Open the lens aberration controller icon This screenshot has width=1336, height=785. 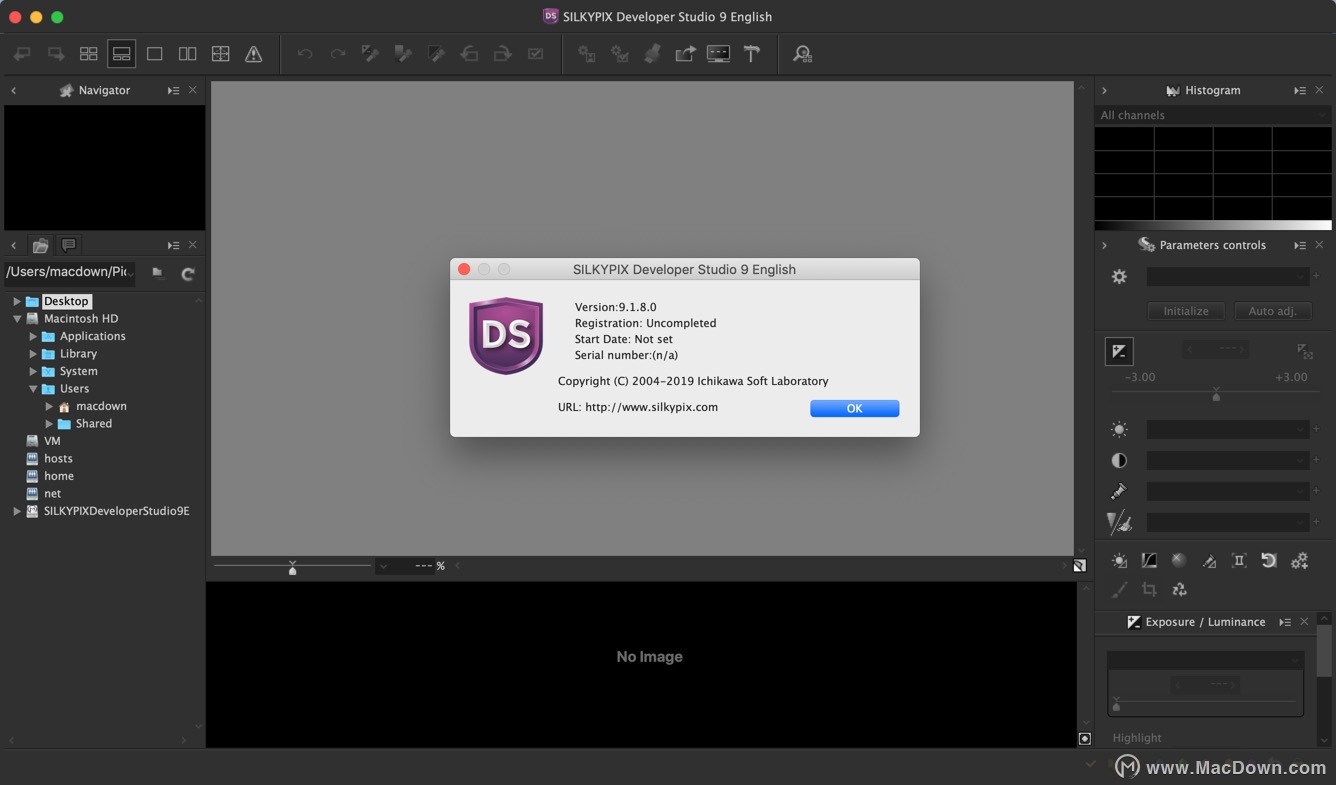(x=1239, y=561)
